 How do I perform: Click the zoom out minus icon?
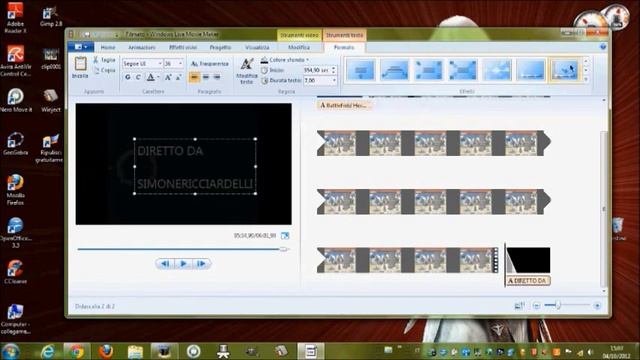[x=536, y=306]
